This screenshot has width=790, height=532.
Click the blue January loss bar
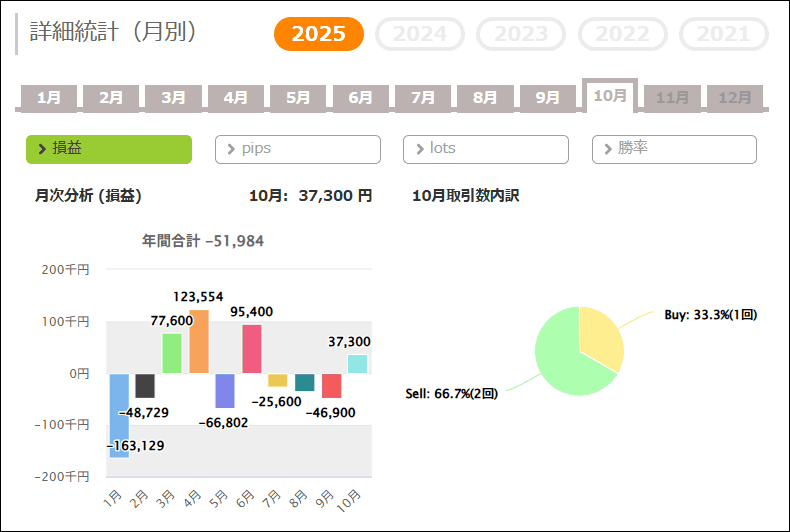coord(119,415)
